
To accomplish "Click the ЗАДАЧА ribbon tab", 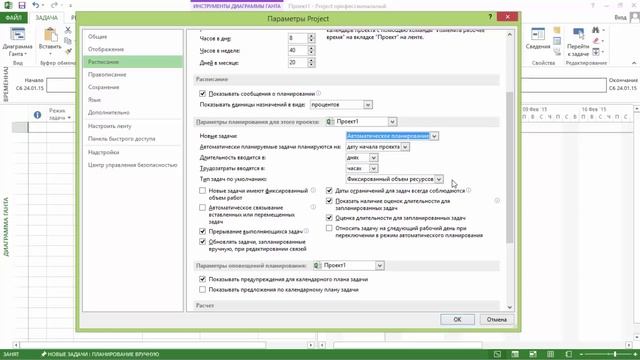I will tap(46, 18).
